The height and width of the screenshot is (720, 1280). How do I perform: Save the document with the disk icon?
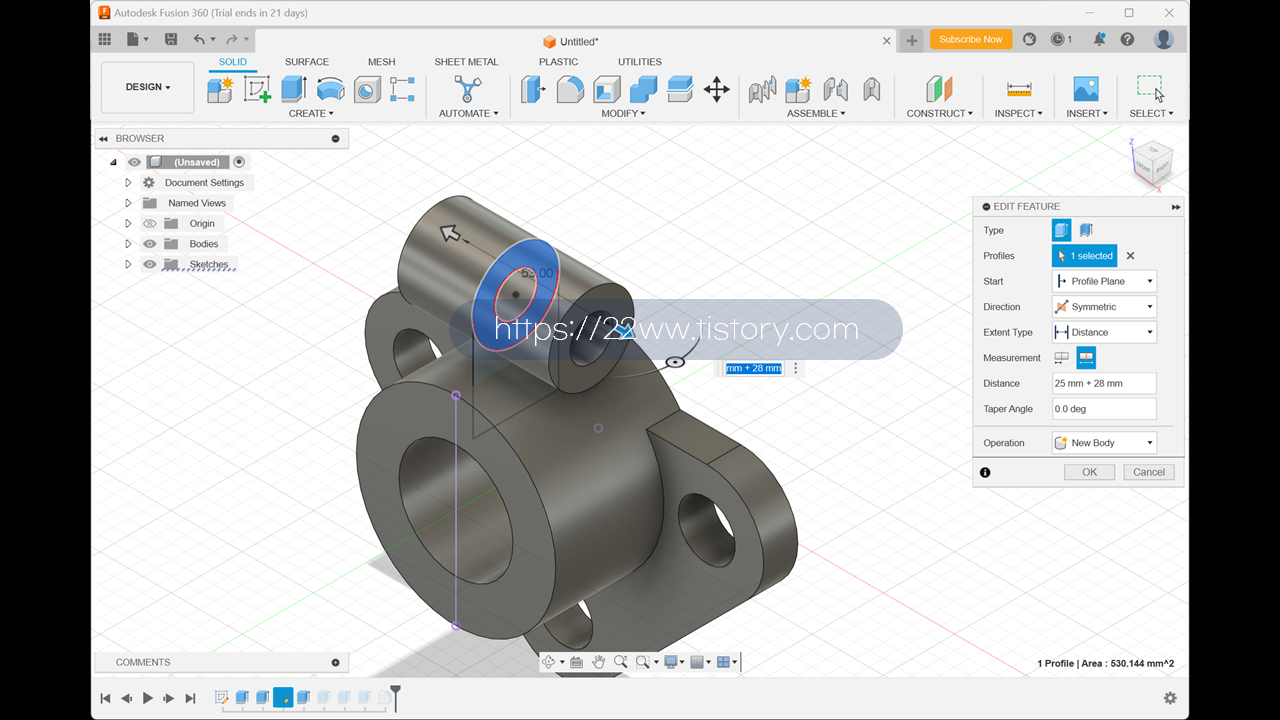(x=171, y=39)
